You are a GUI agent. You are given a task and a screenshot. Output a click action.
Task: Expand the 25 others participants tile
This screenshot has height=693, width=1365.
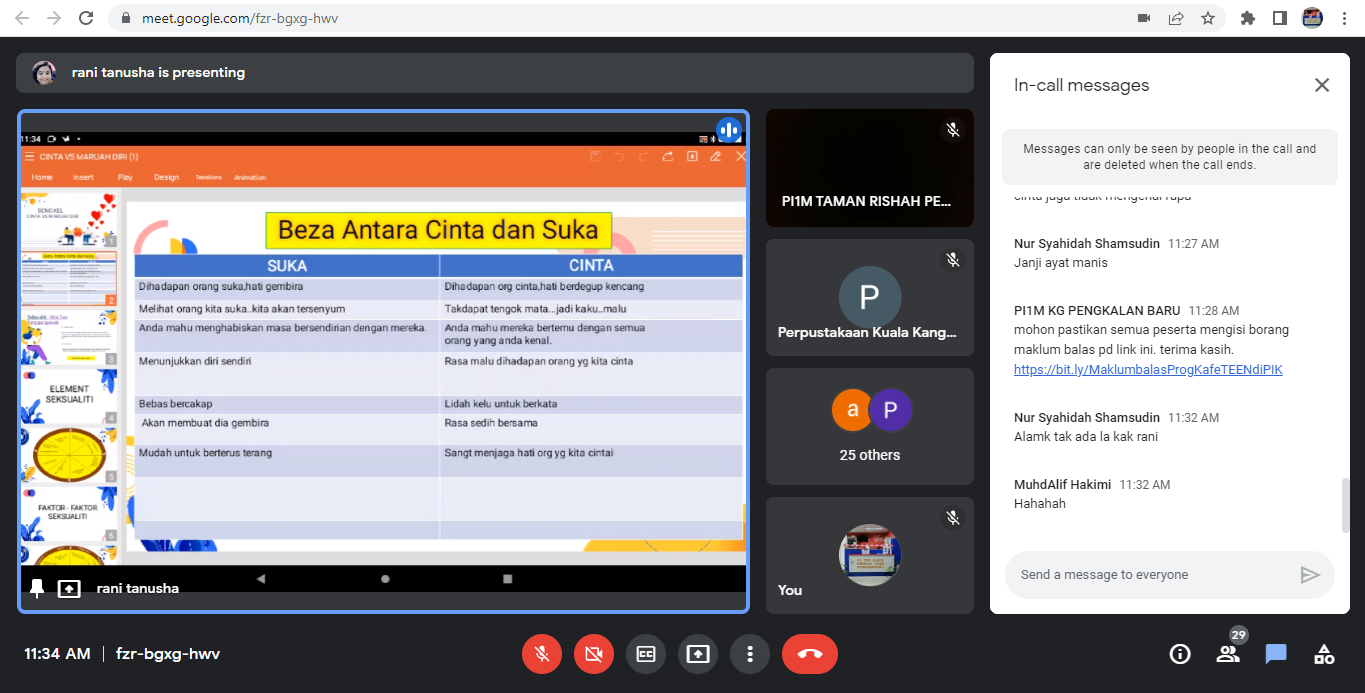point(869,427)
